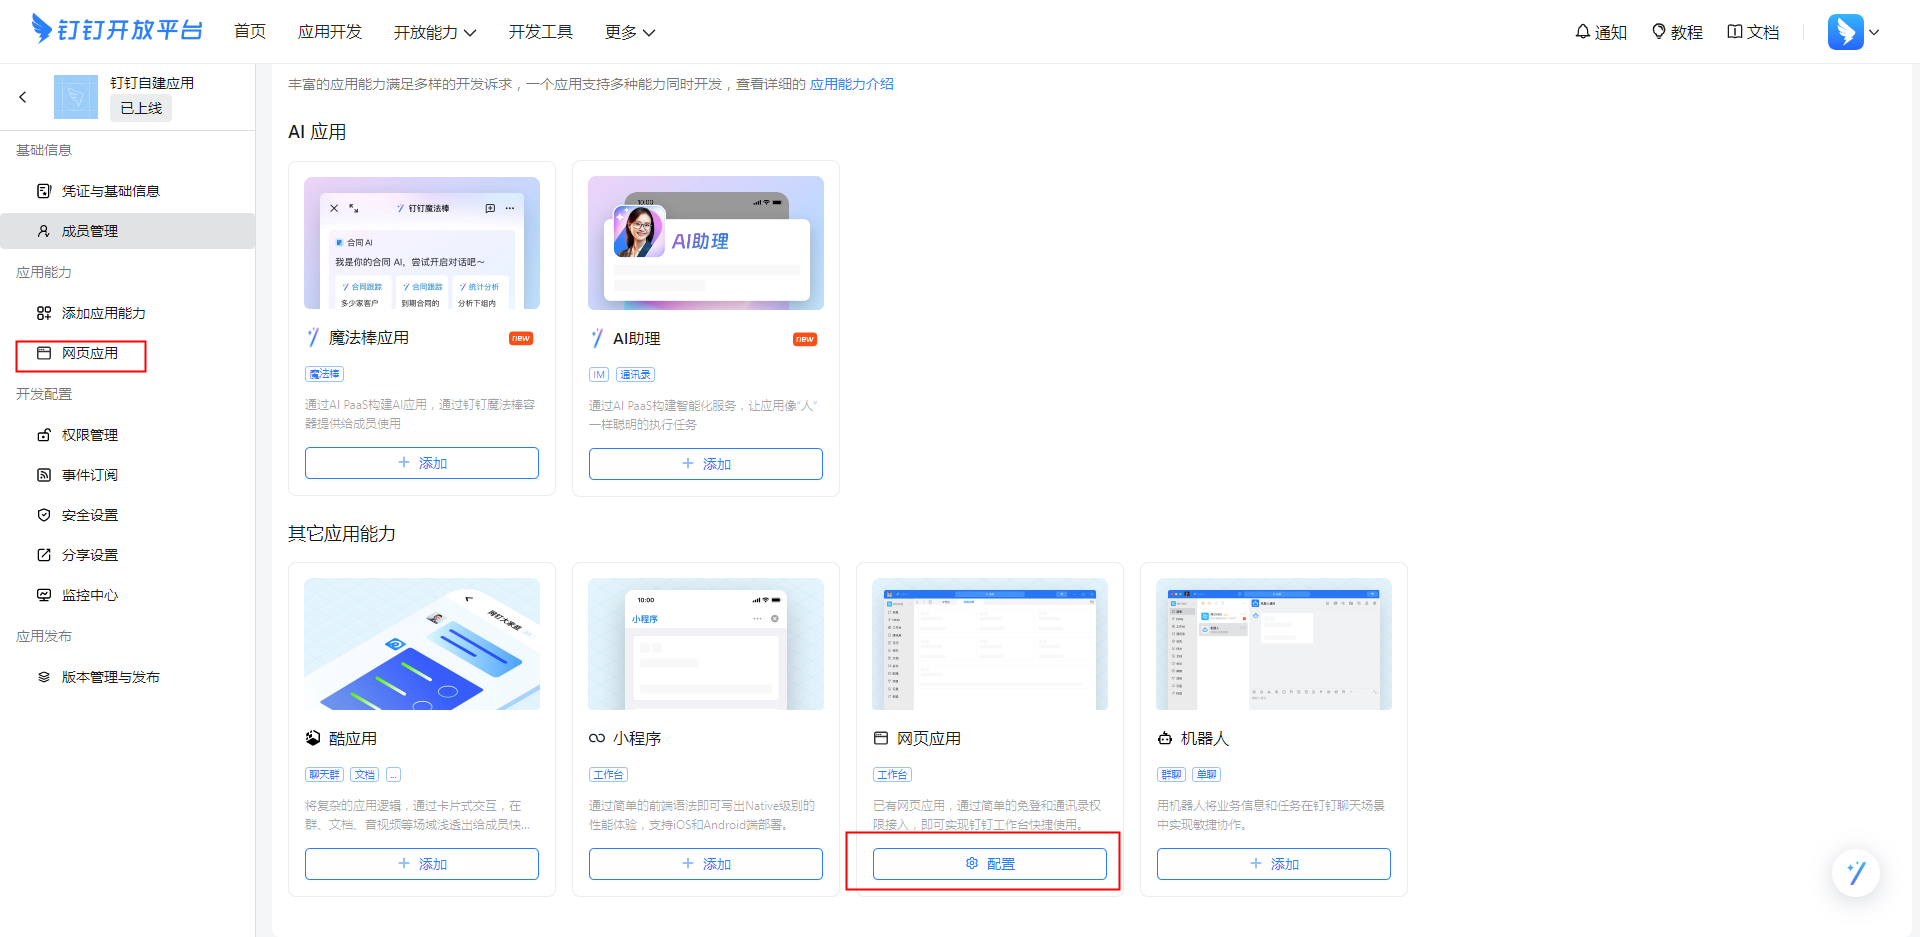Open the floating AI wand assistant button
The image size is (1920, 937).
coord(1856,873)
